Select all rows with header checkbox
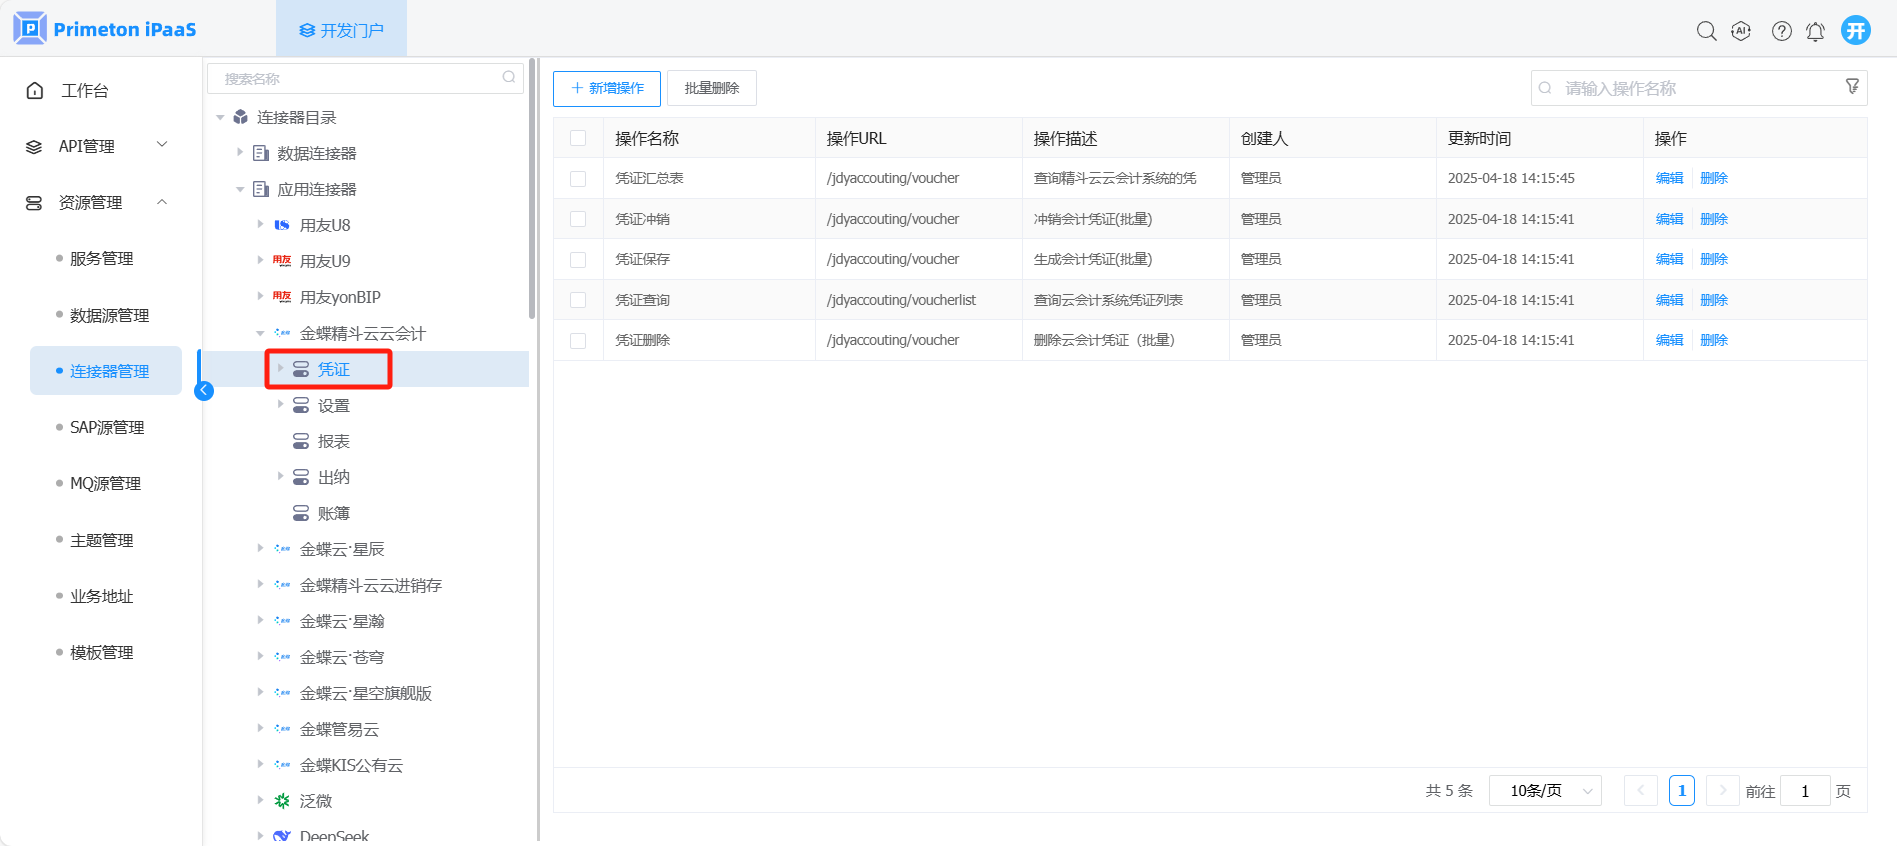This screenshot has width=1897, height=846. 578,138
